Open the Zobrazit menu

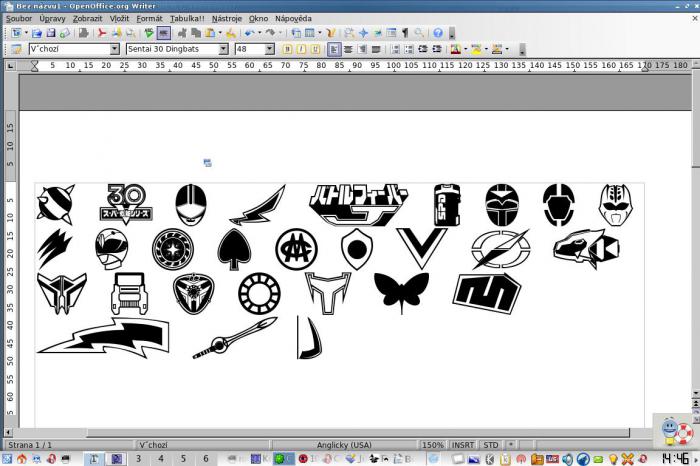click(x=88, y=19)
